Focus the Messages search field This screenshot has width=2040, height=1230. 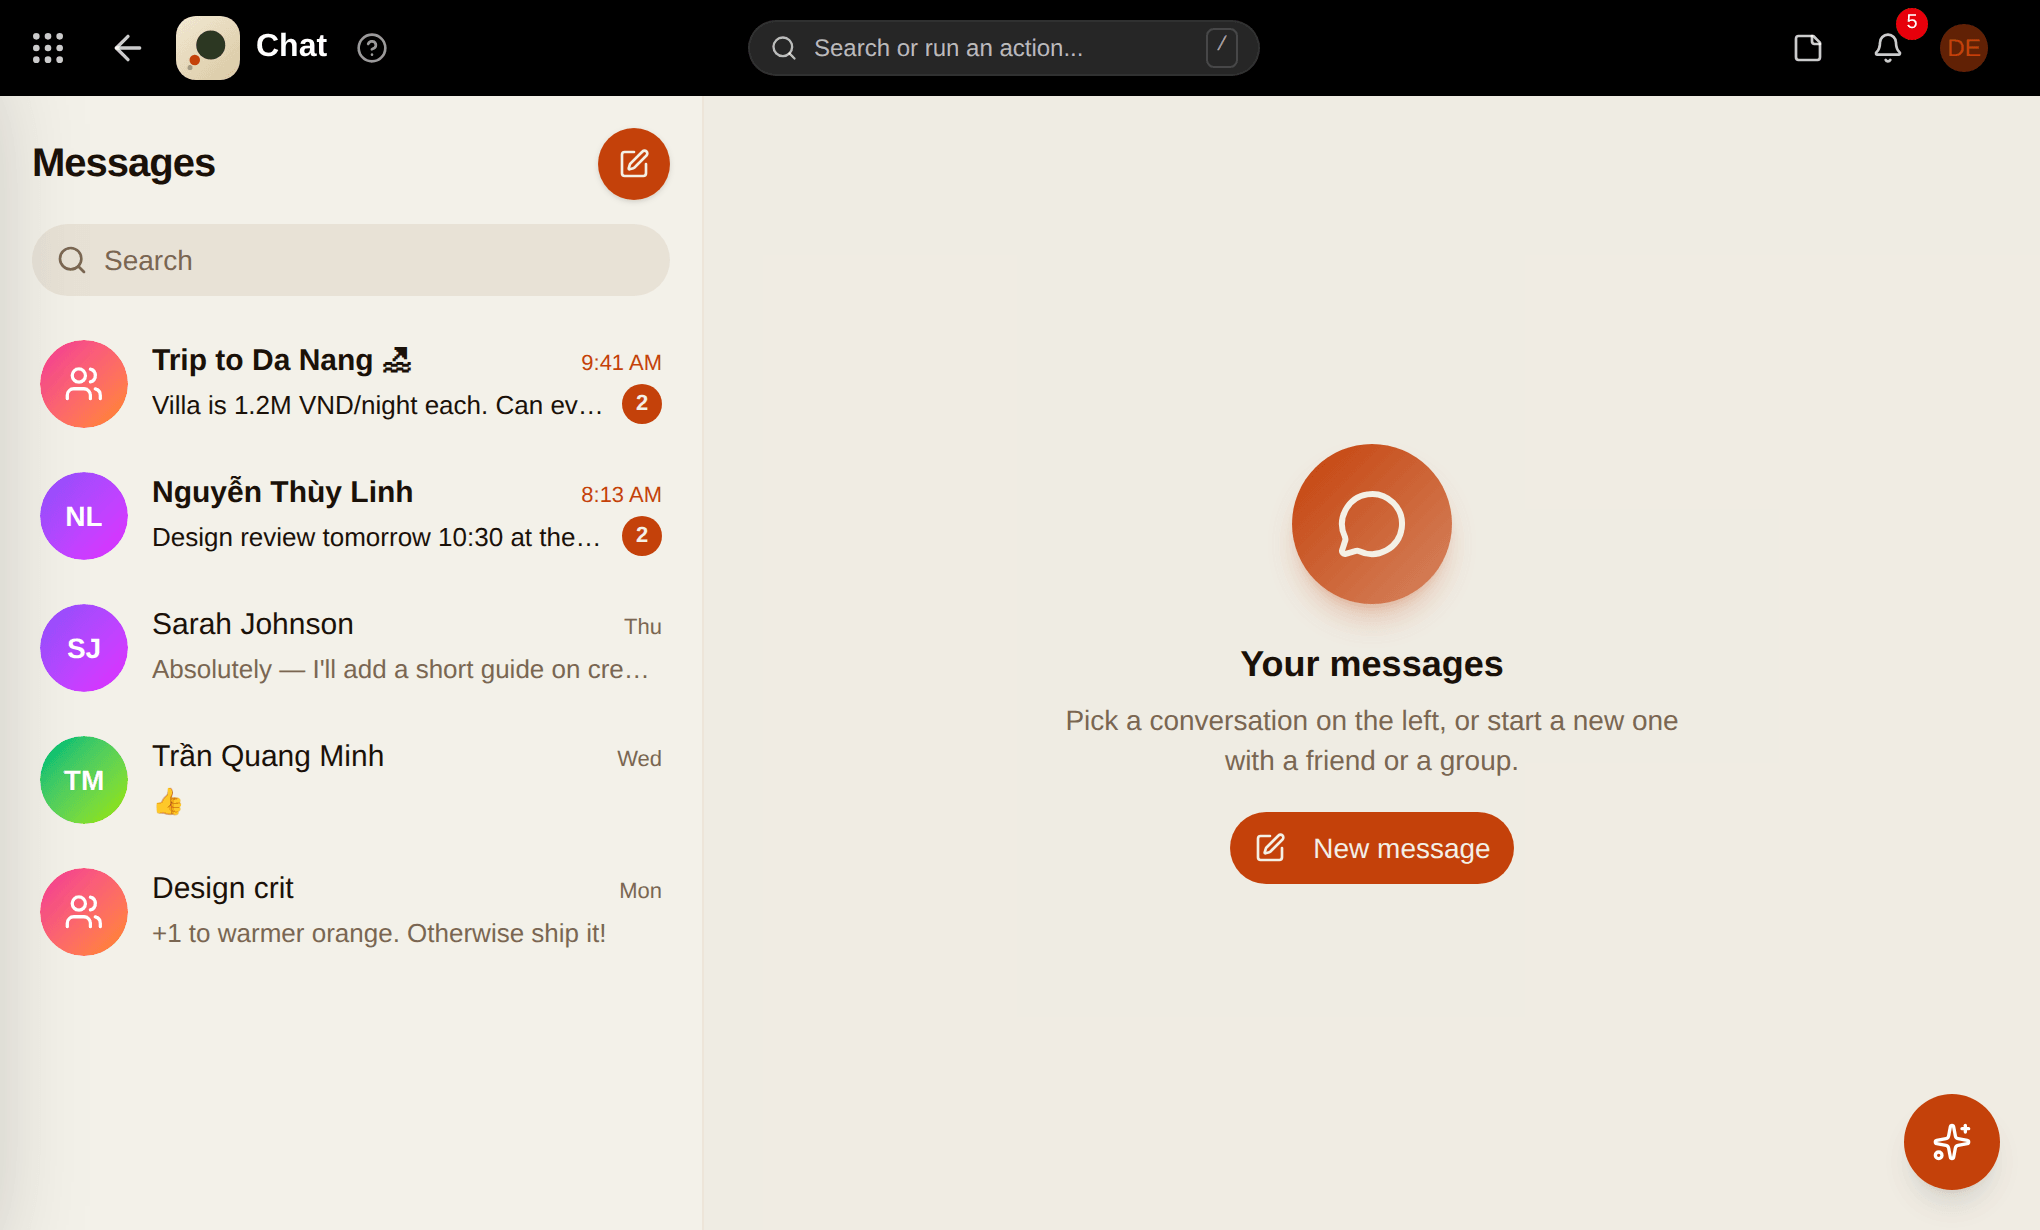[351, 260]
